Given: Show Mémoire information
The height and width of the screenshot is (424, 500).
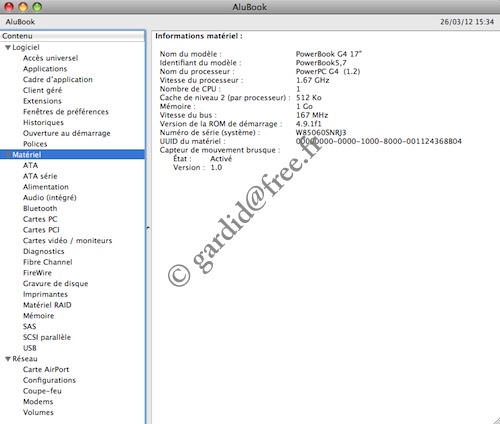Looking at the screenshot, I should [38, 316].
